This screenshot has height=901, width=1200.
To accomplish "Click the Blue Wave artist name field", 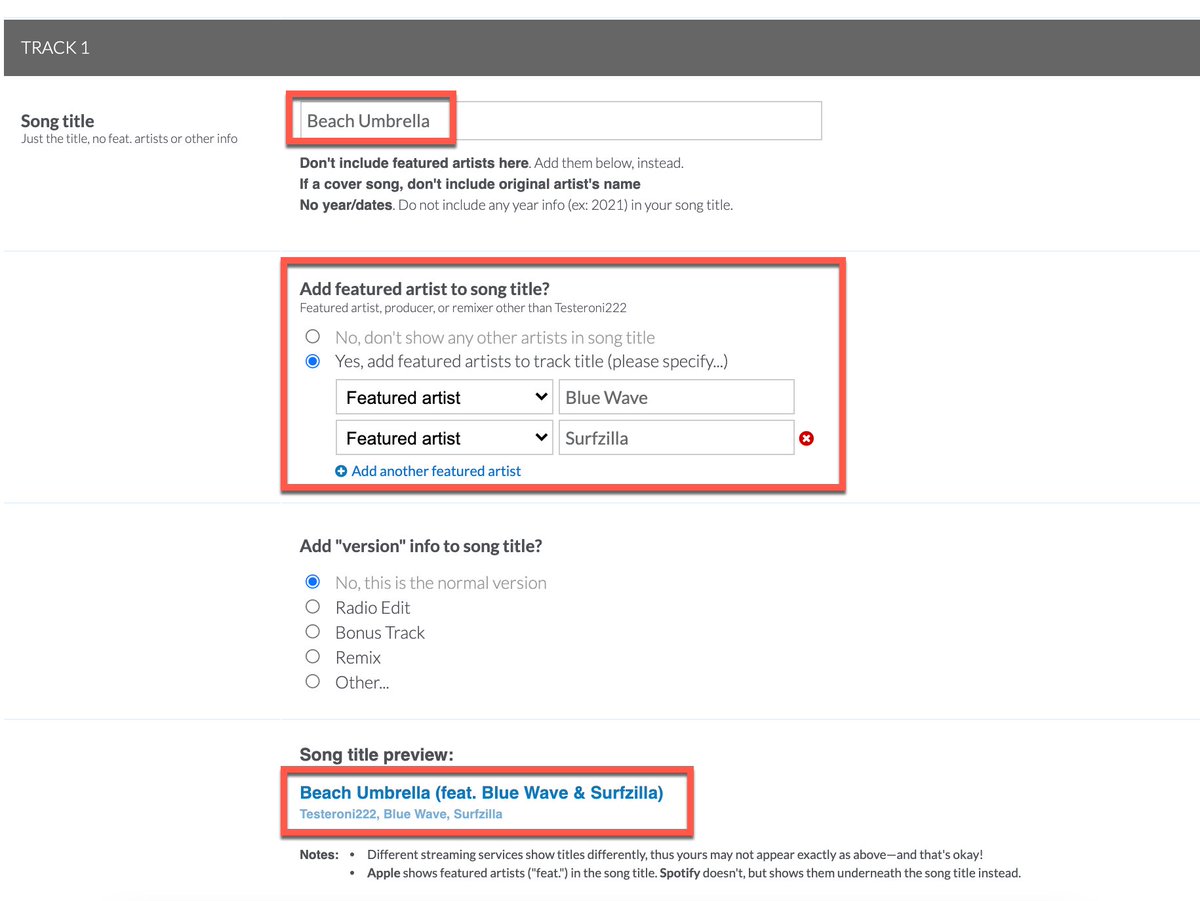I will 676,397.
